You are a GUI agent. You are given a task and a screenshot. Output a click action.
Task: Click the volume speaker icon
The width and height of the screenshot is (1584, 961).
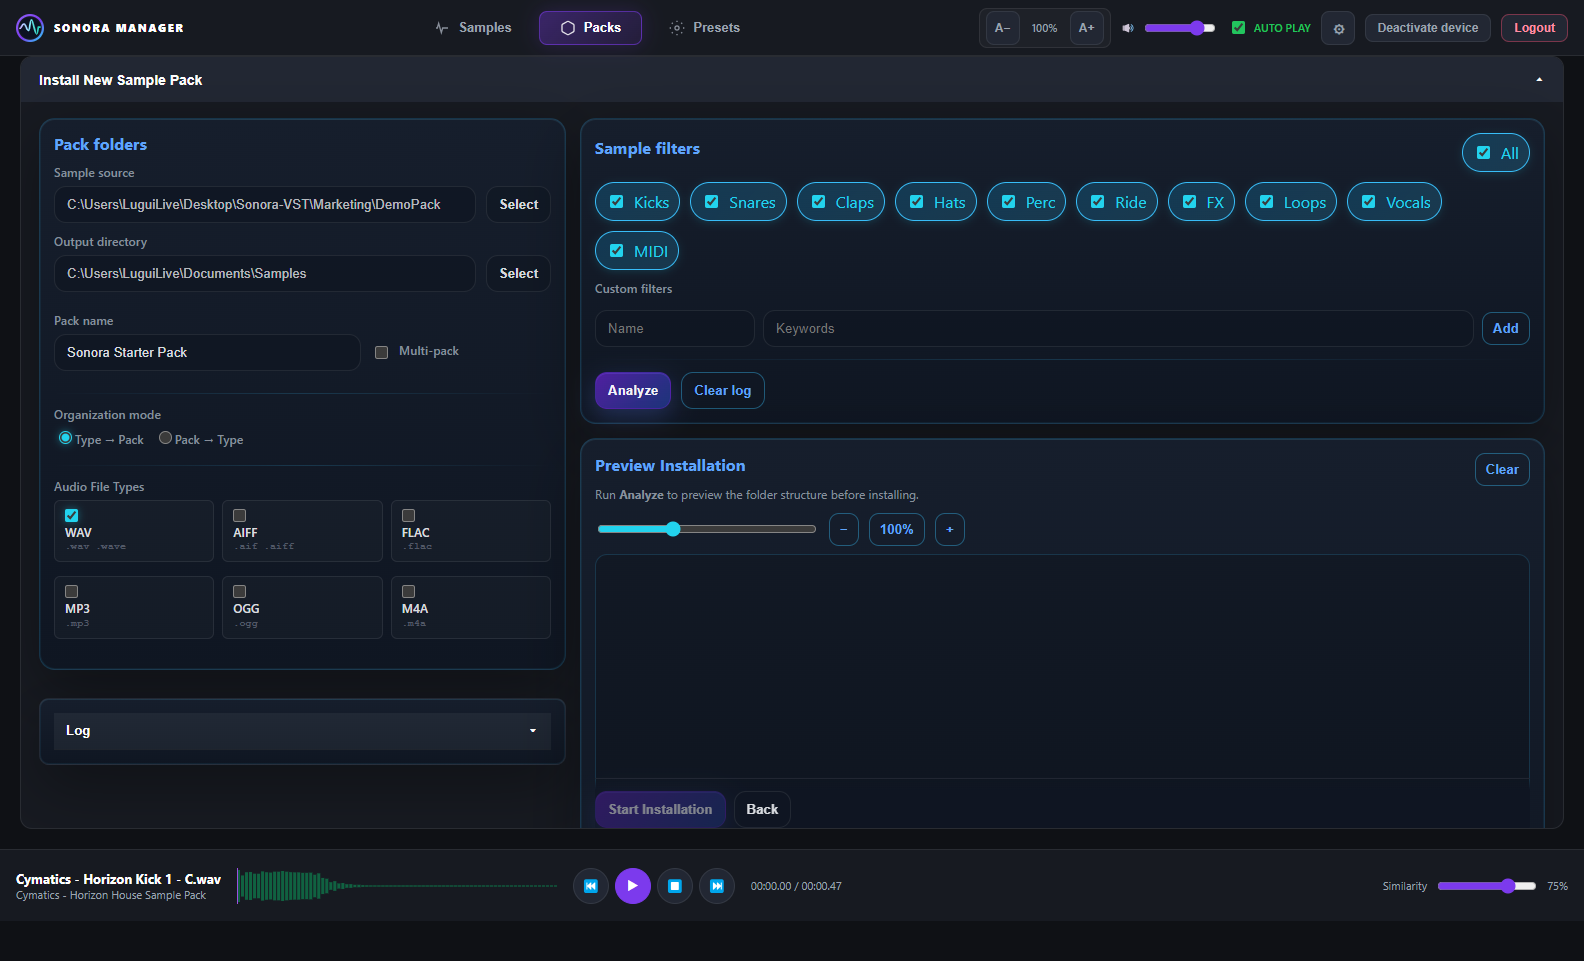[1128, 28]
